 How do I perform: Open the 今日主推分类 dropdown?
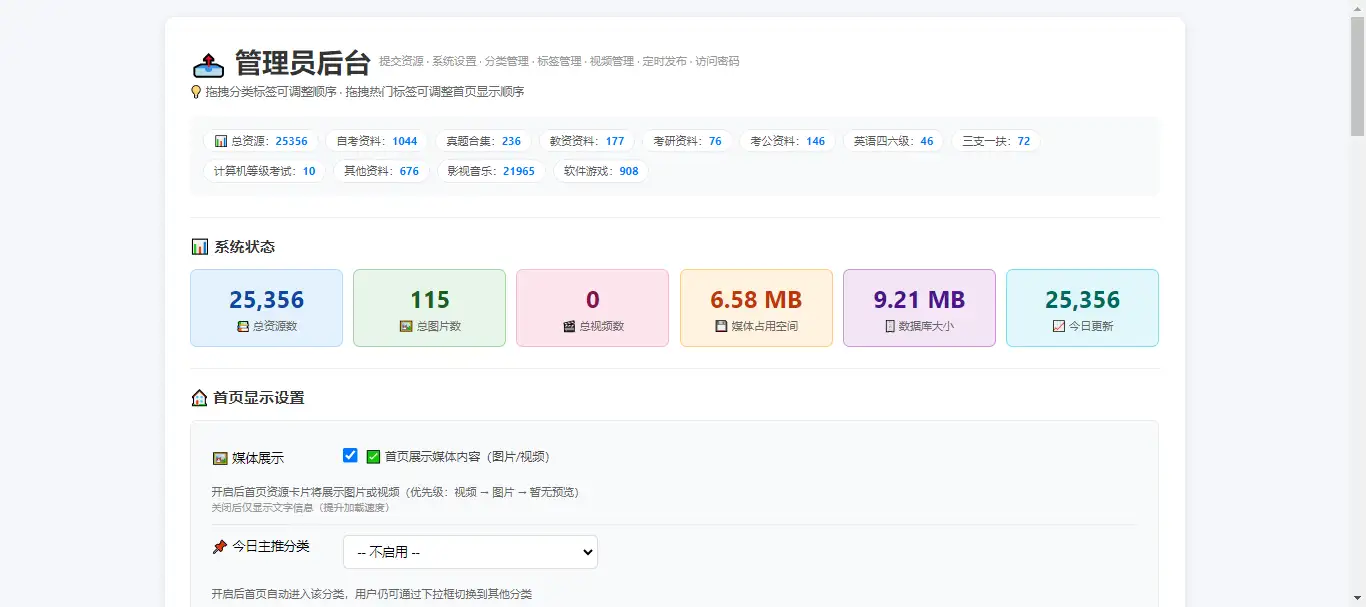click(470, 552)
